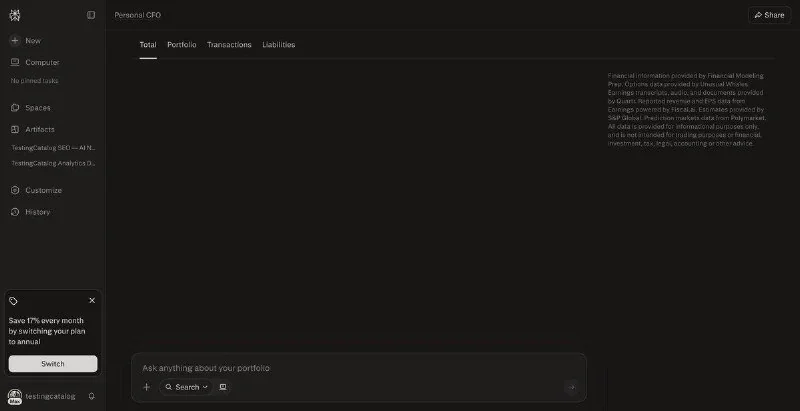
Task: Click the Personal CFO title
Action: 138,15
